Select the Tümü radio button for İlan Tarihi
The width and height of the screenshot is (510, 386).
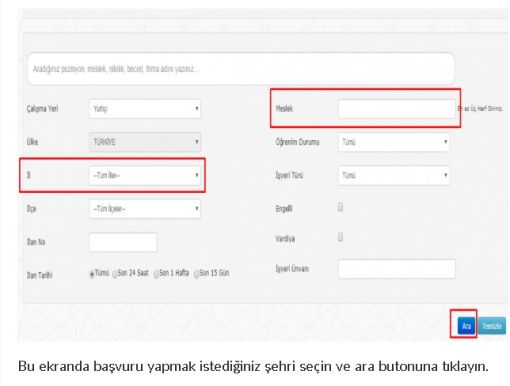point(92,274)
